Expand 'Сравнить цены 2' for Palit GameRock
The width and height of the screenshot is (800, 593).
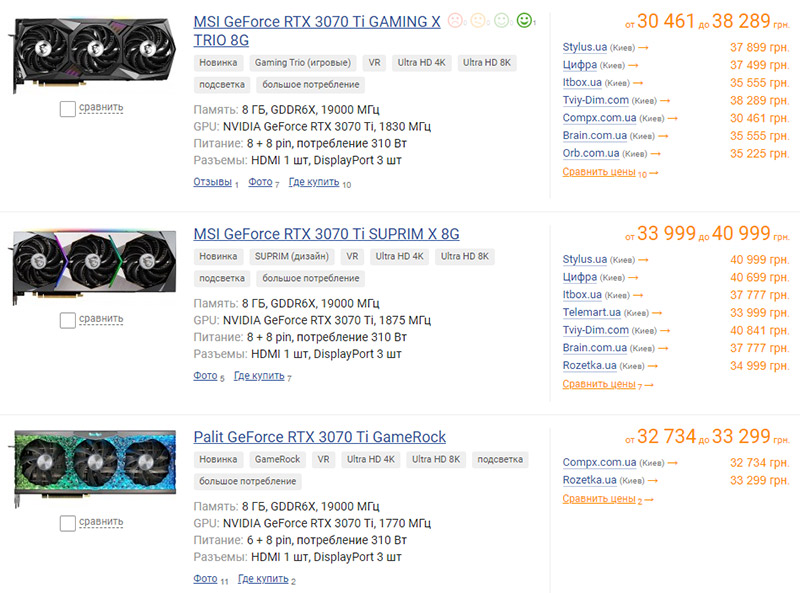(x=608, y=500)
